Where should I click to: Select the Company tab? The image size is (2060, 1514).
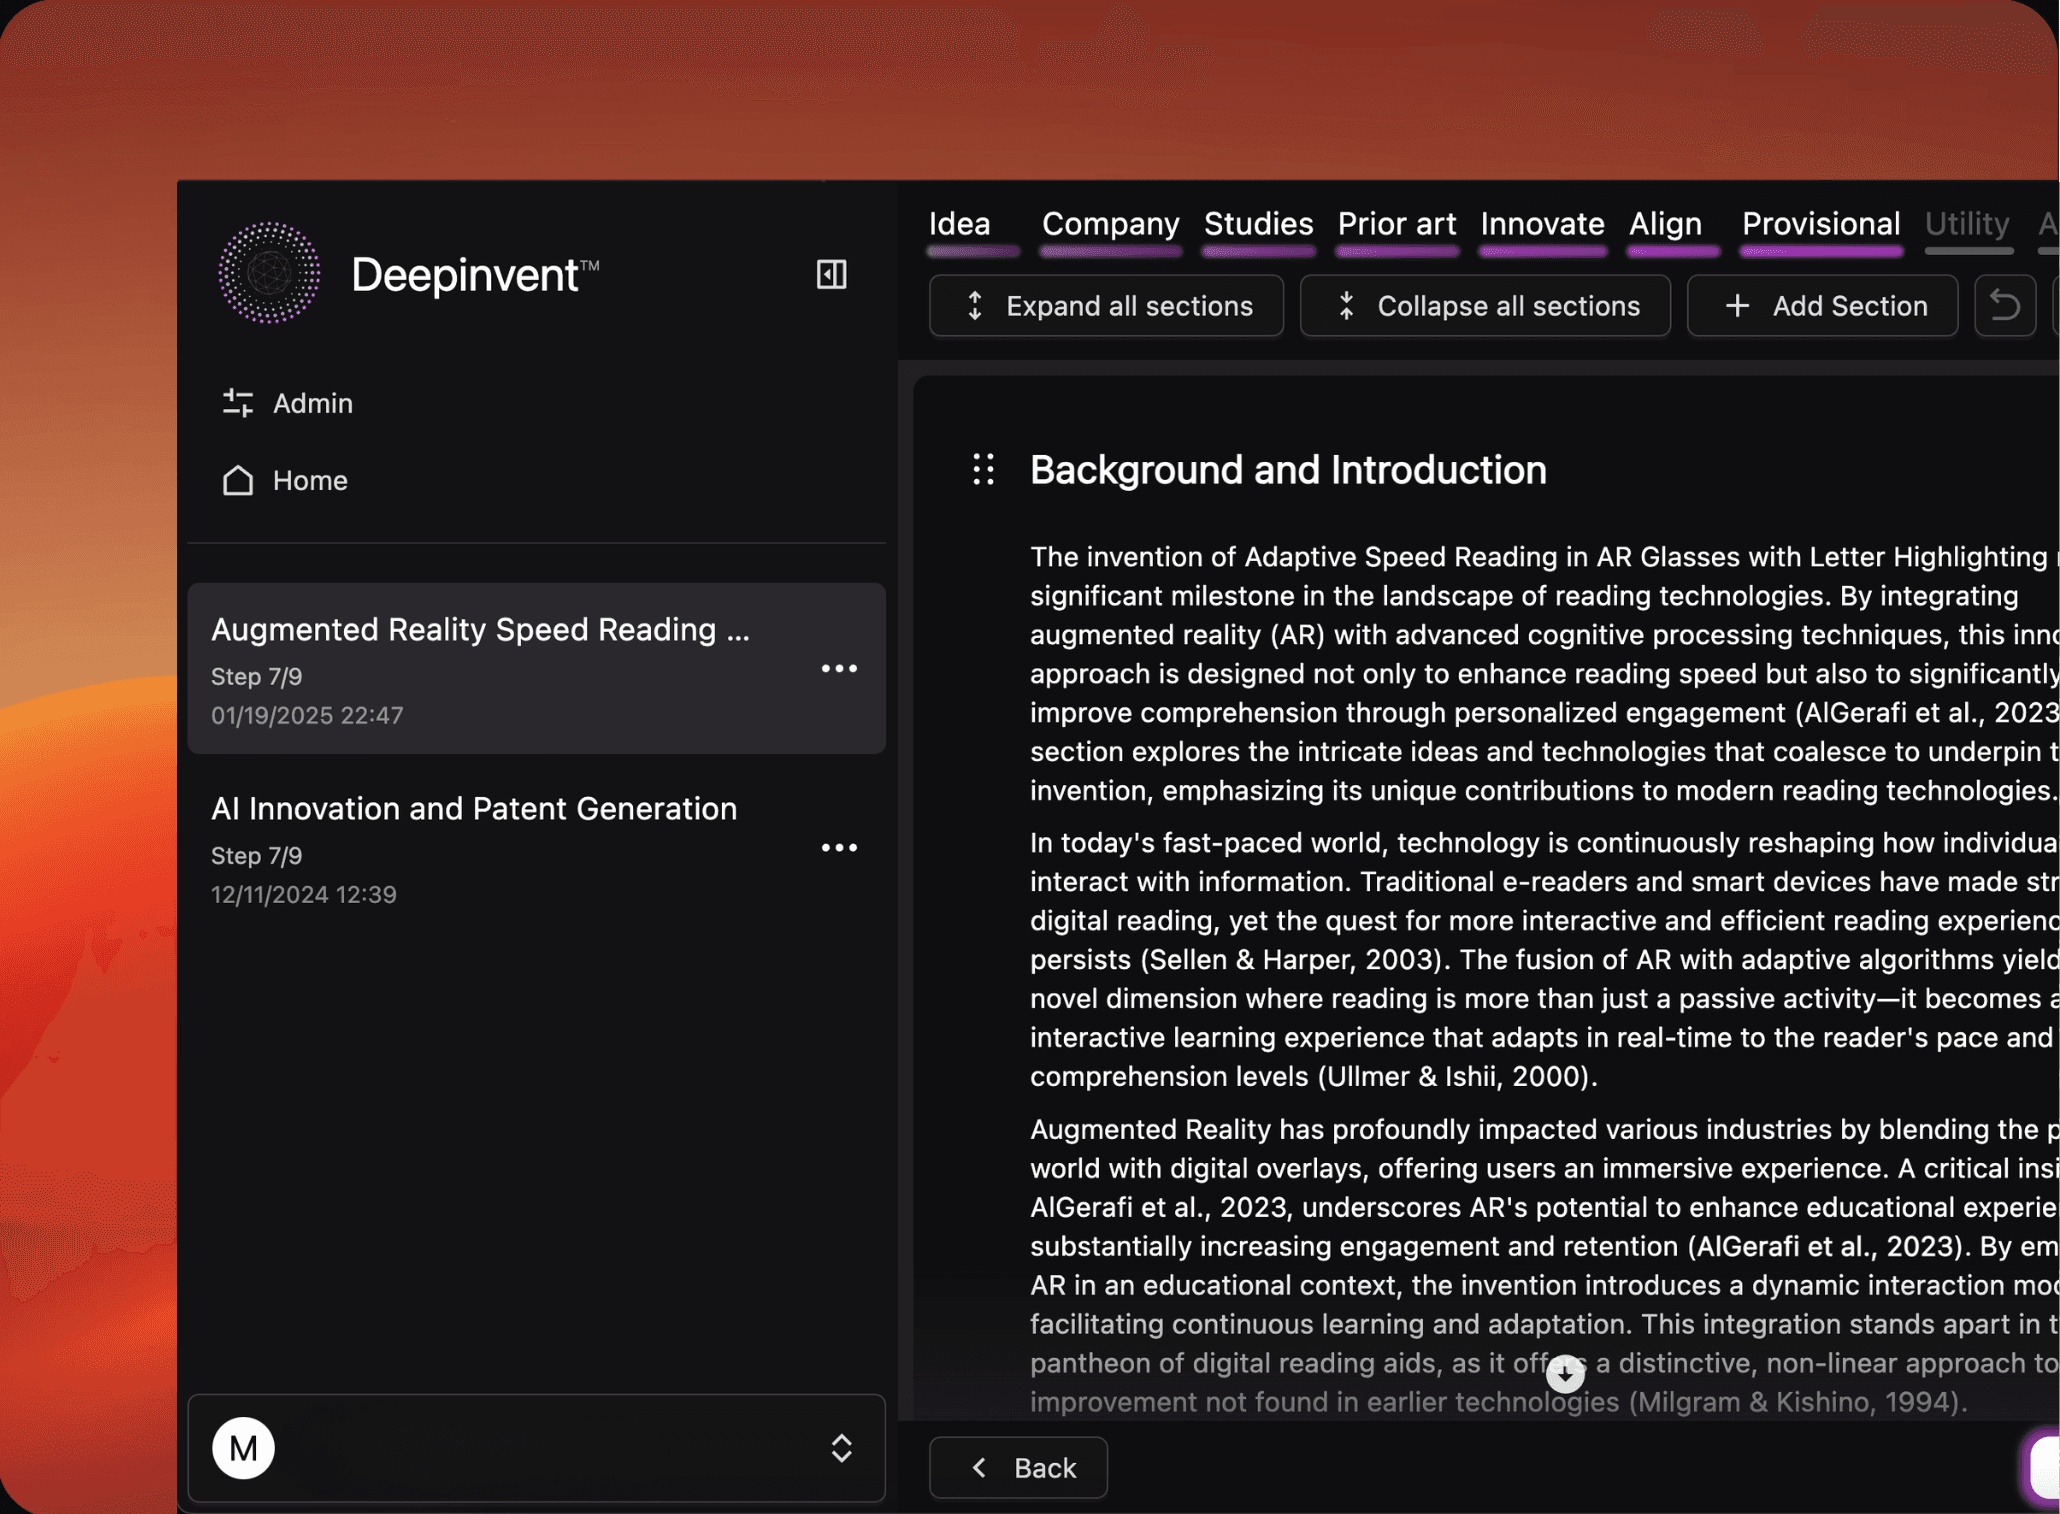pyautogui.click(x=1110, y=226)
